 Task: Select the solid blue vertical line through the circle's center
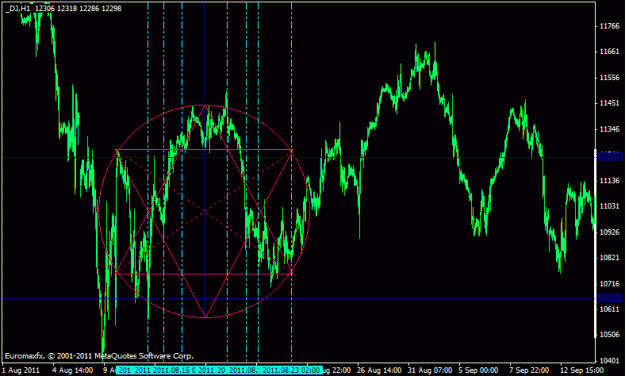[204, 183]
